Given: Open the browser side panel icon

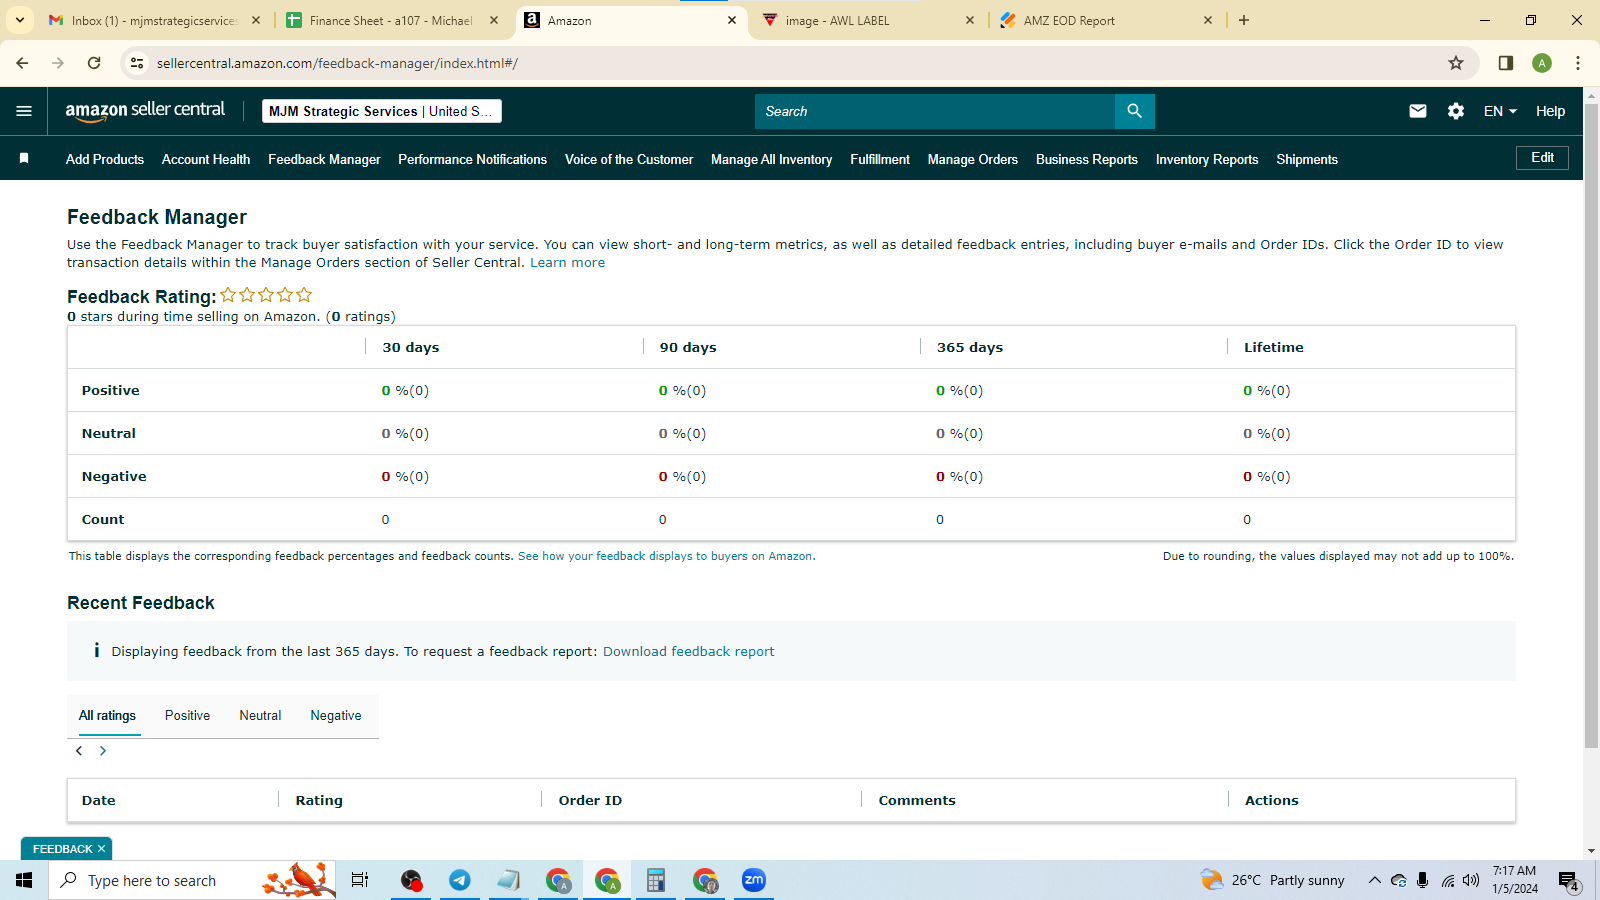Looking at the screenshot, I should 1506,63.
